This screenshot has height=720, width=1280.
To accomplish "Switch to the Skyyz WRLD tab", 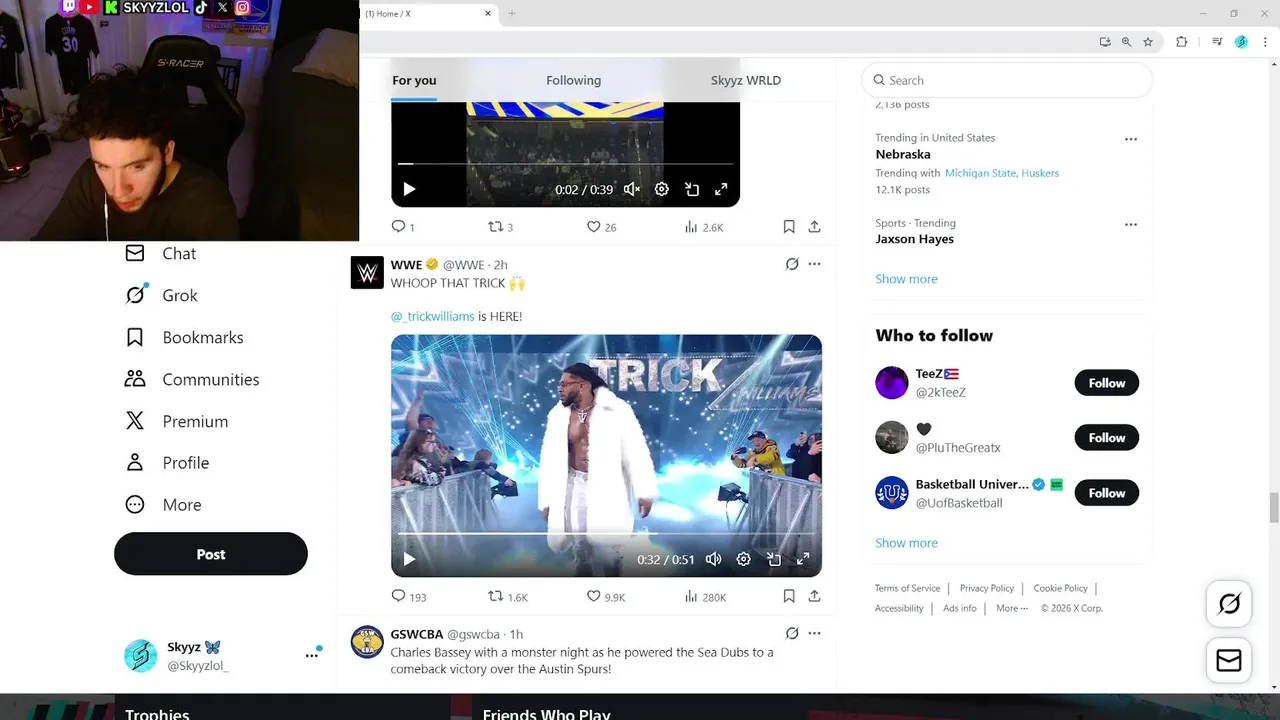I will tap(746, 80).
